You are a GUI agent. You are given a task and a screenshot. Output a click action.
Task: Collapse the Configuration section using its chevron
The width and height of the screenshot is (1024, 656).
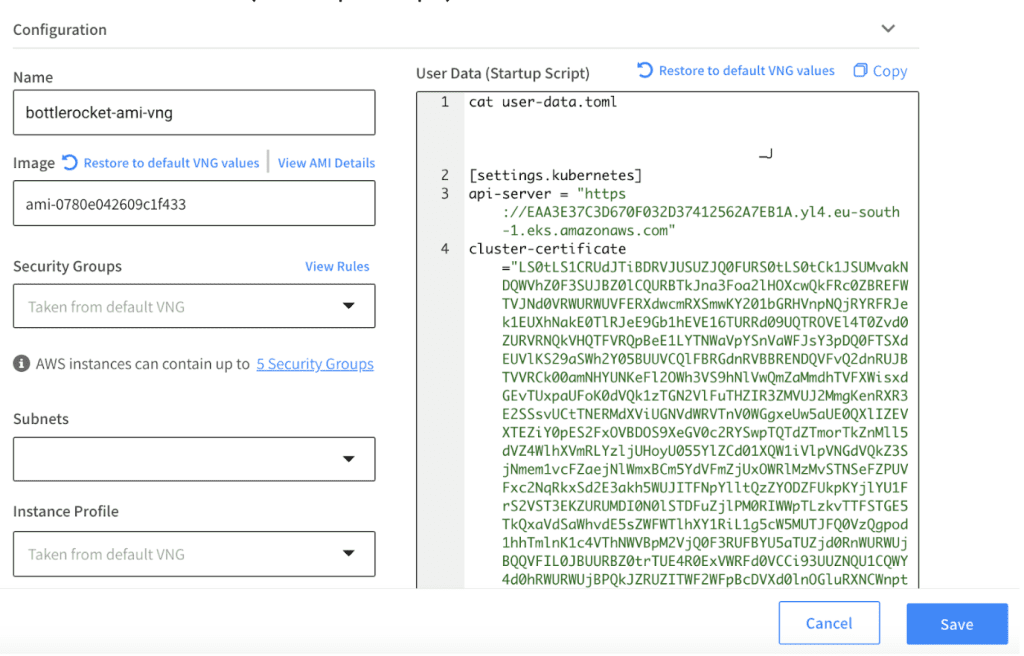887,29
